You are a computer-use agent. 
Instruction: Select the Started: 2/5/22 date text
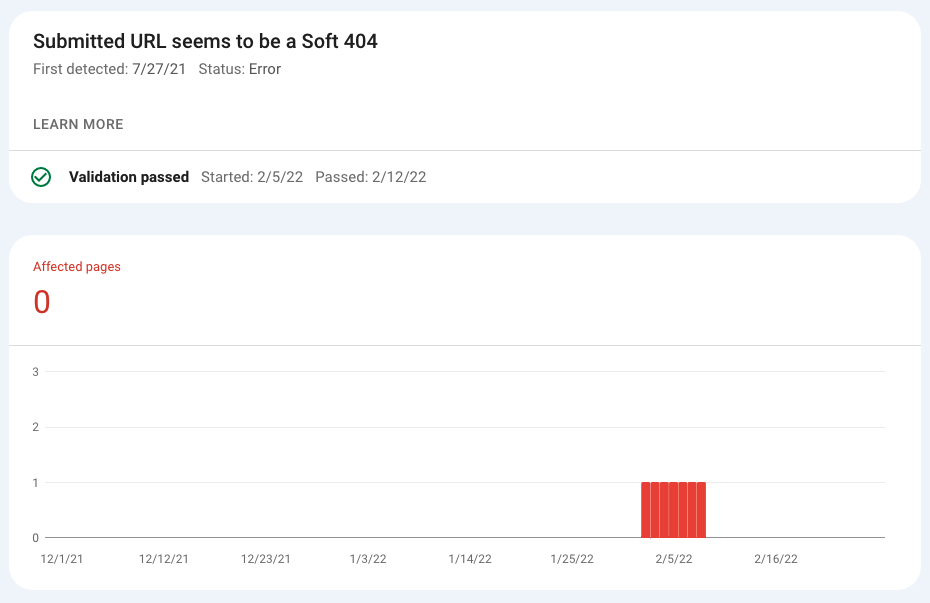coord(252,177)
